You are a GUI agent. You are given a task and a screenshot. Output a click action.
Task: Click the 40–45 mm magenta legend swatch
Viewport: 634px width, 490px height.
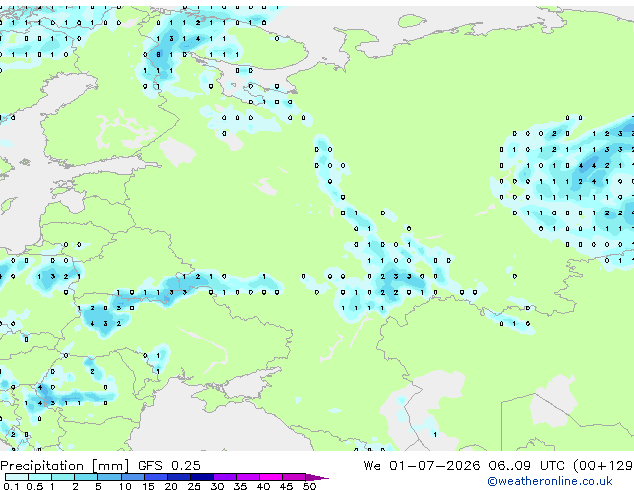click(271, 477)
